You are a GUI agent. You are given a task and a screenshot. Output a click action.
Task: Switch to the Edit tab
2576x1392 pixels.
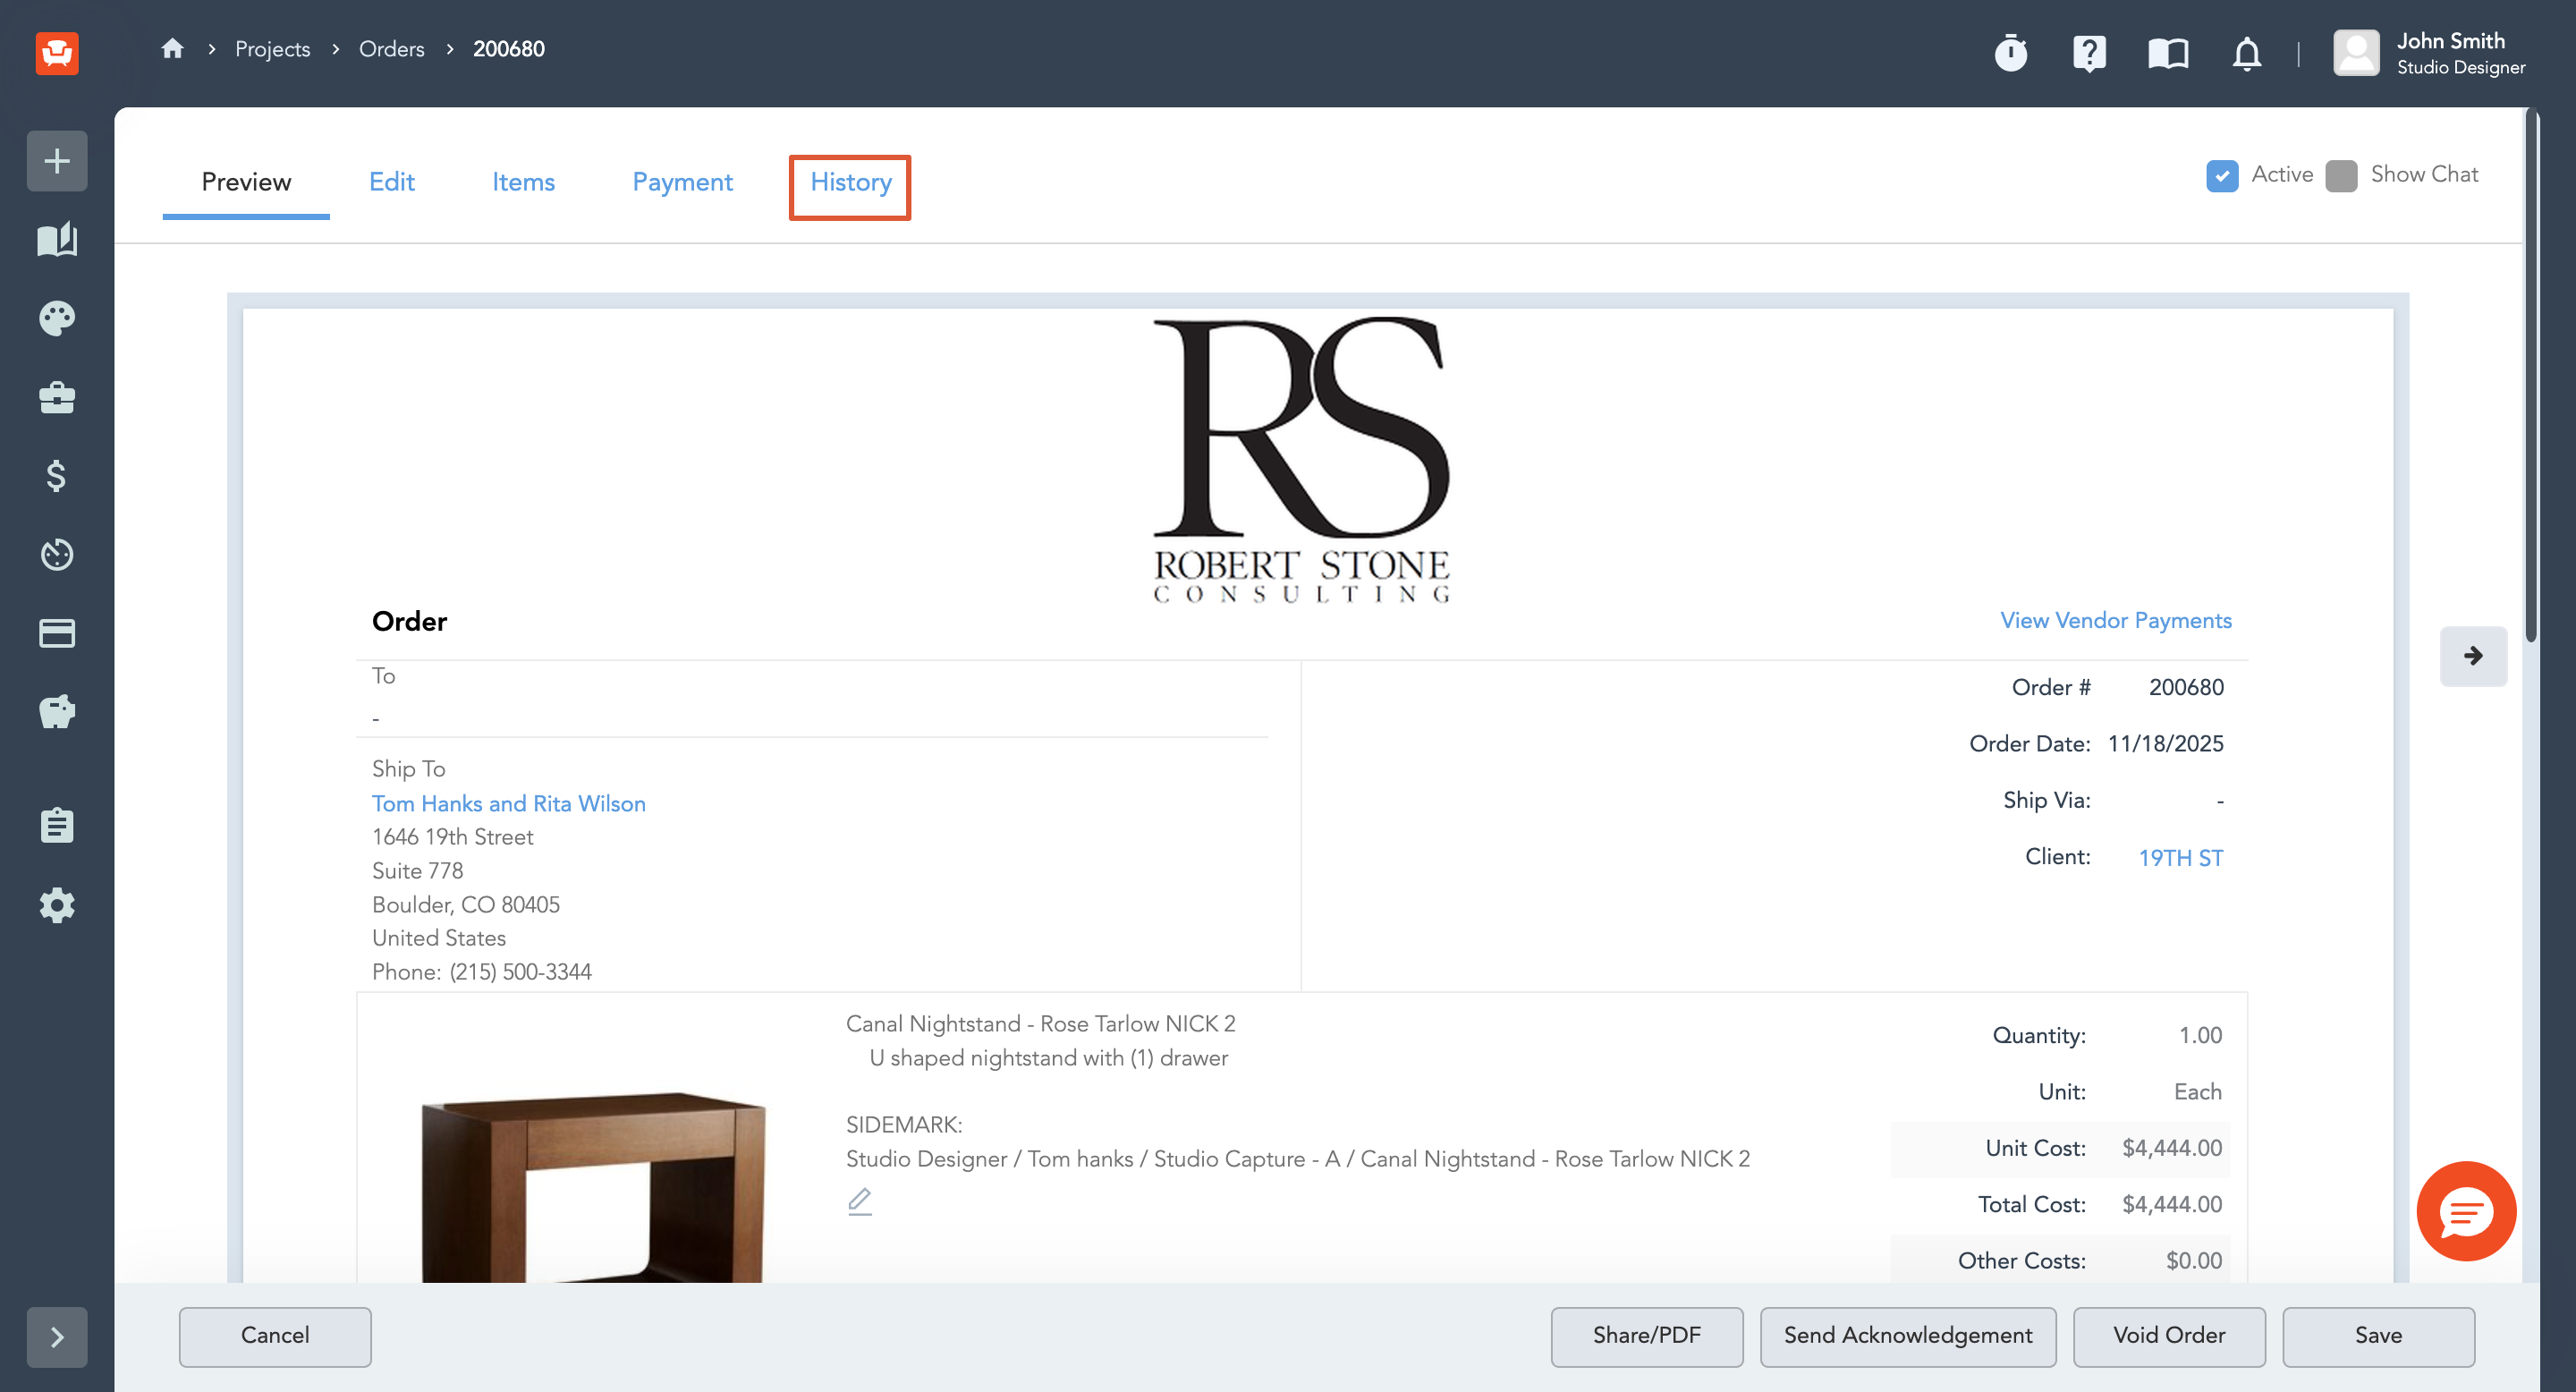pos(391,182)
